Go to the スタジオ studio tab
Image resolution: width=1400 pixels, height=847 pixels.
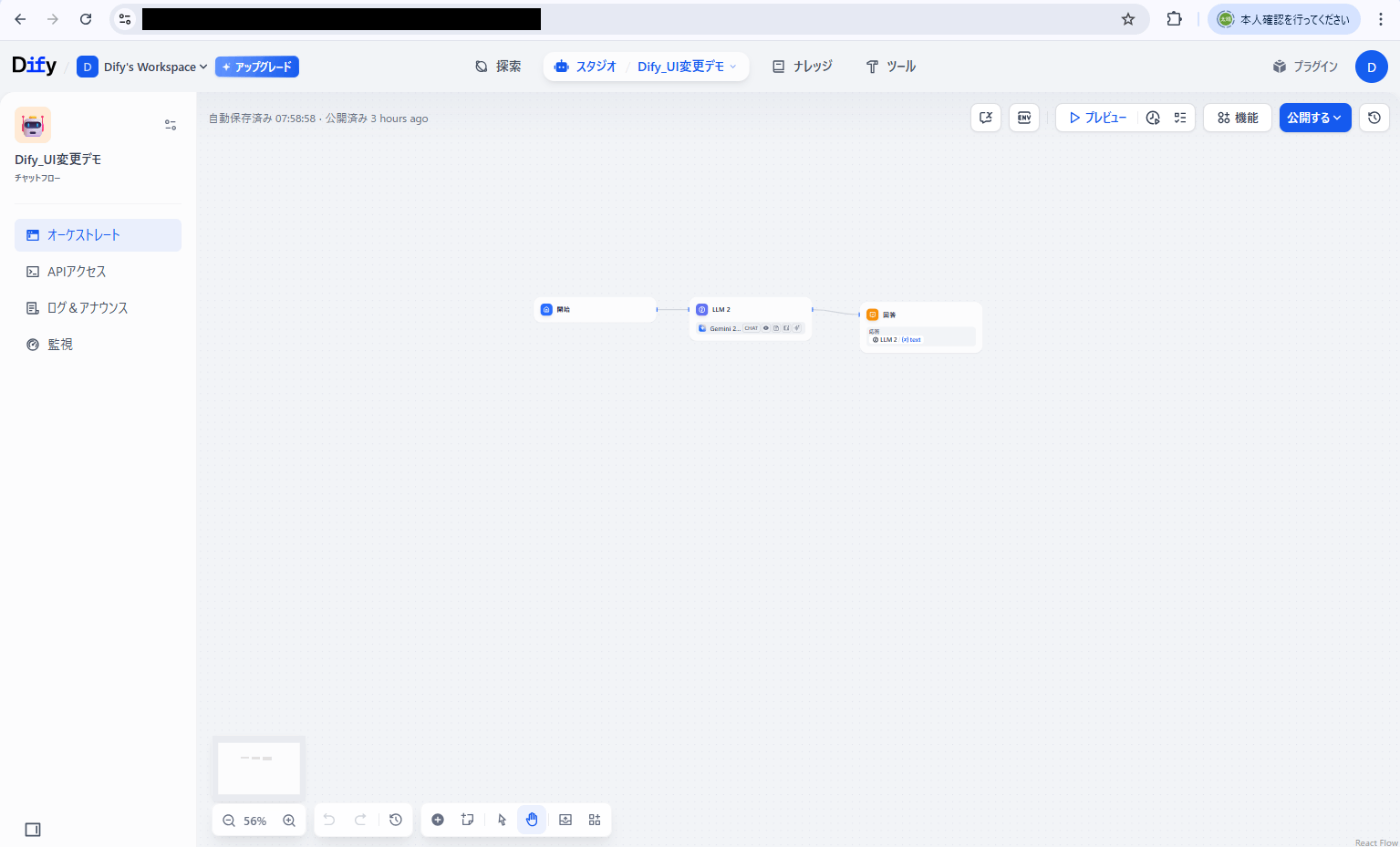(x=585, y=66)
